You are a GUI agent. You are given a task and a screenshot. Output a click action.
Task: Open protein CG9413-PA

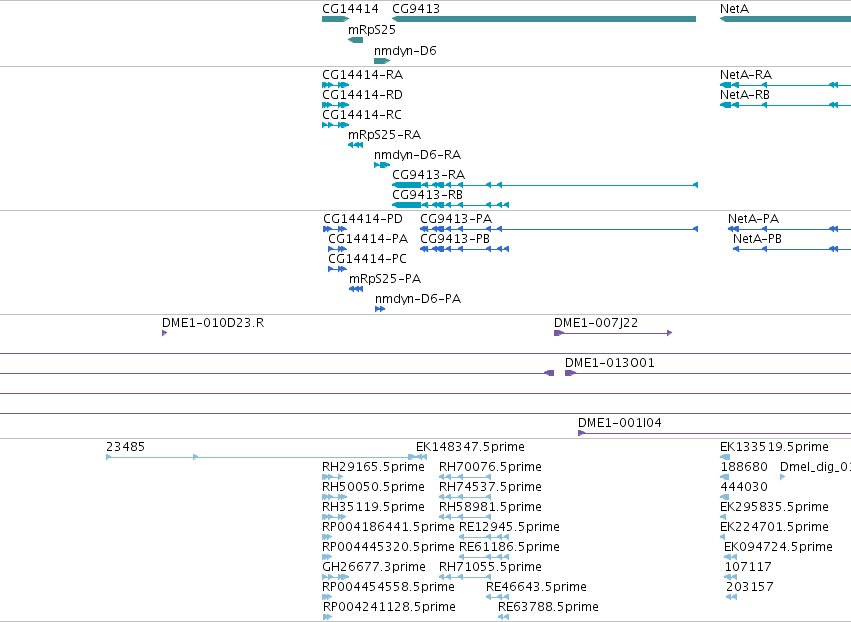click(456, 219)
